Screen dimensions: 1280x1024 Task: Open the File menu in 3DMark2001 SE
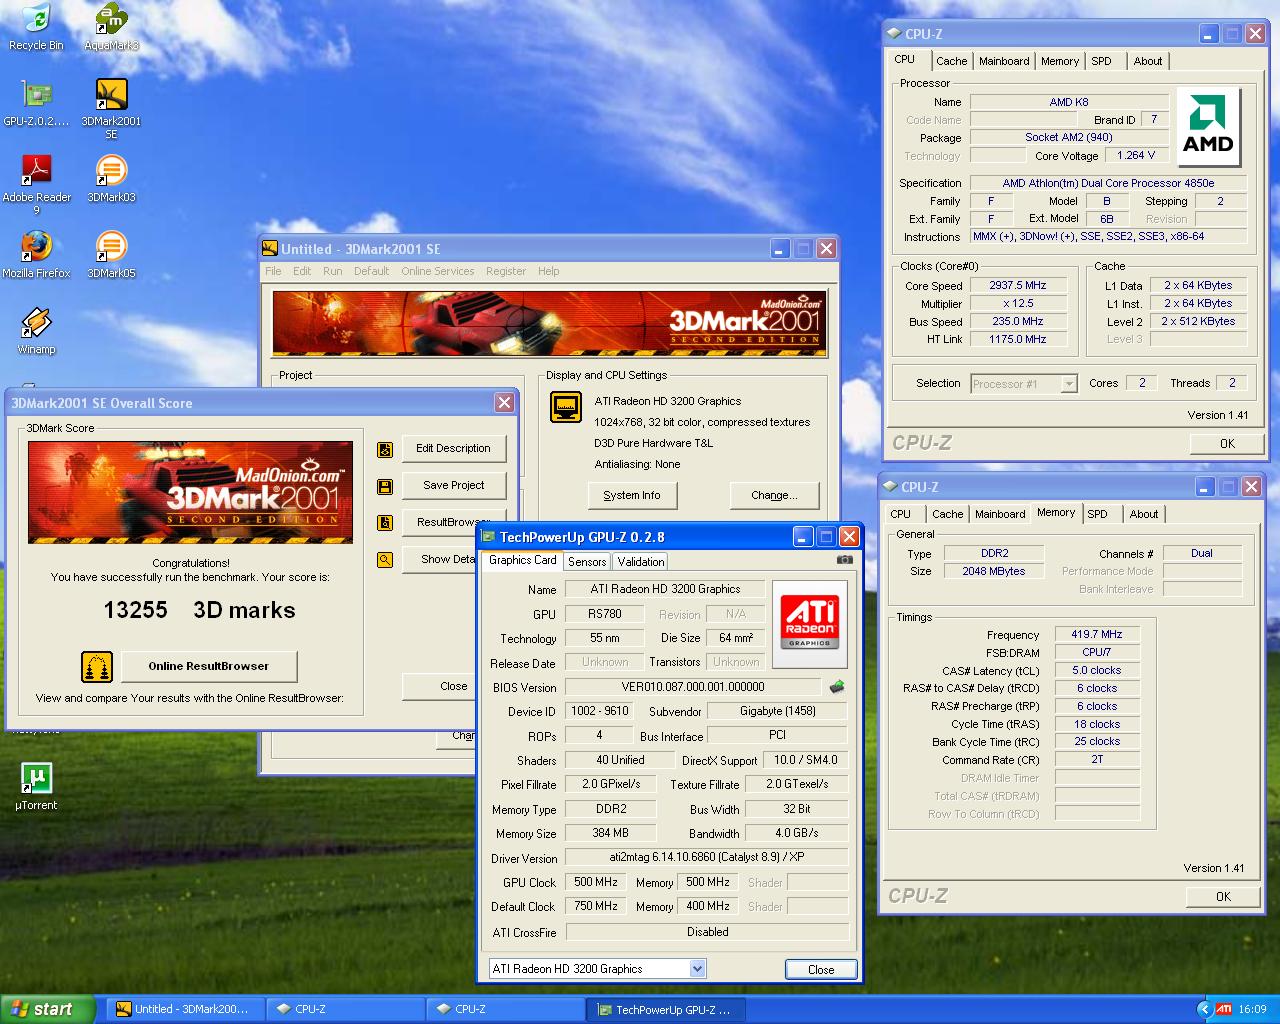tap(273, 271)
